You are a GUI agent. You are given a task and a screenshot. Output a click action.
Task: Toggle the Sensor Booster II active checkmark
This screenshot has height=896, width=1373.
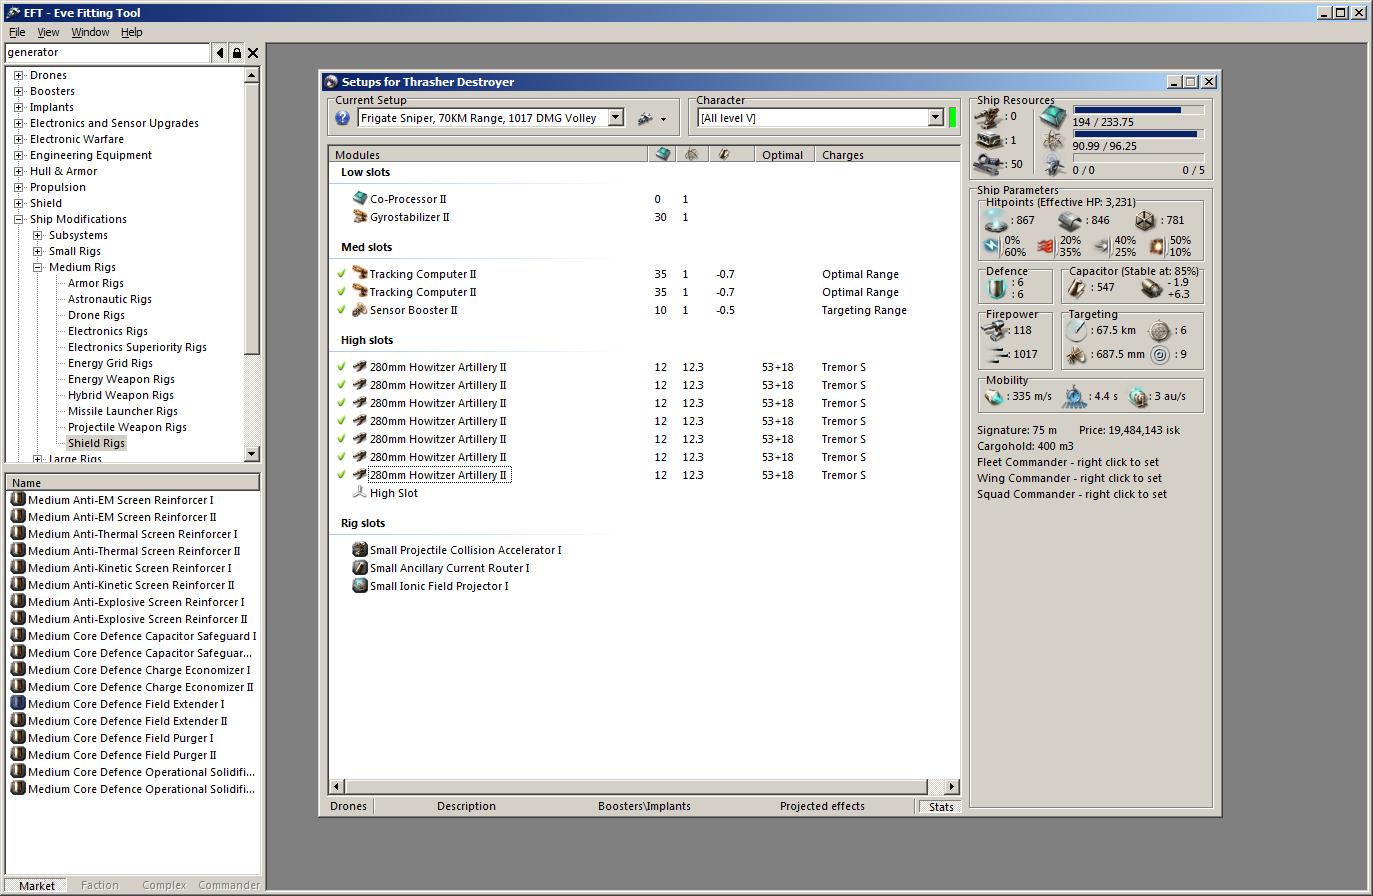342,310
